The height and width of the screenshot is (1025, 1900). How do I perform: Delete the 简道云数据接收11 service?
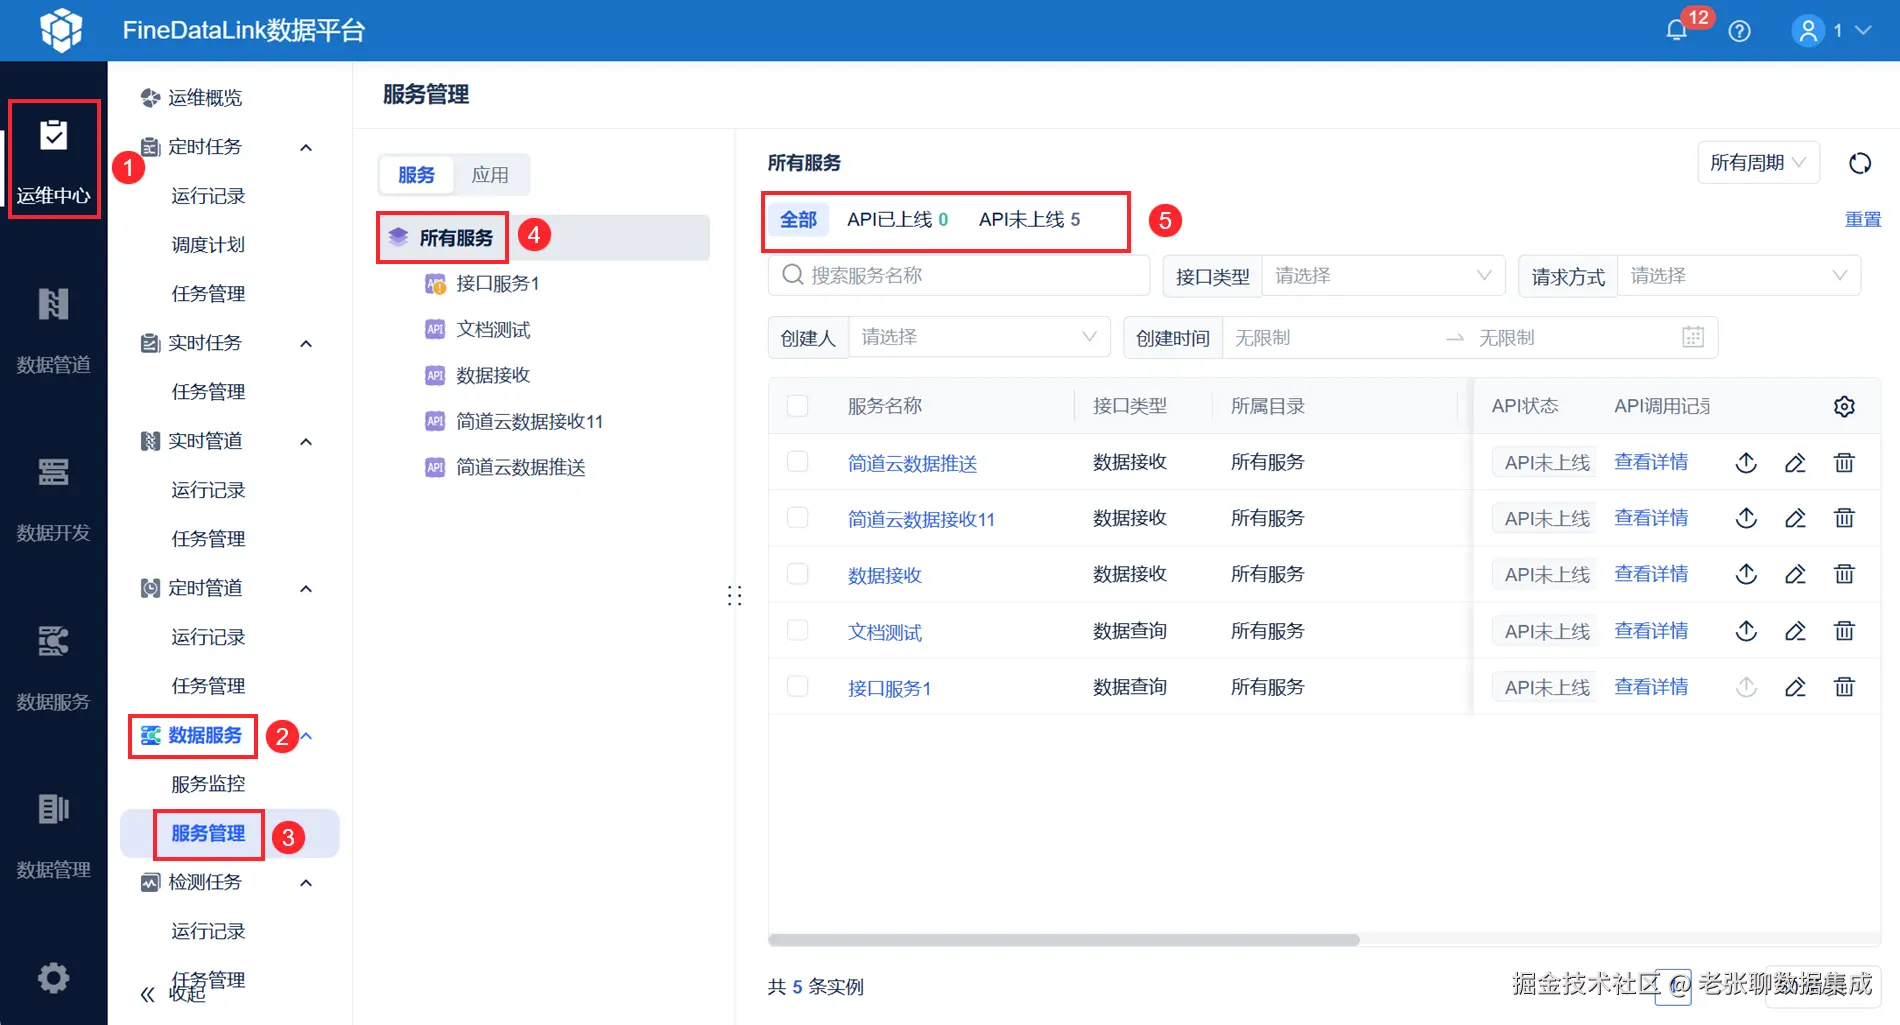click(x=1844, y=518)
